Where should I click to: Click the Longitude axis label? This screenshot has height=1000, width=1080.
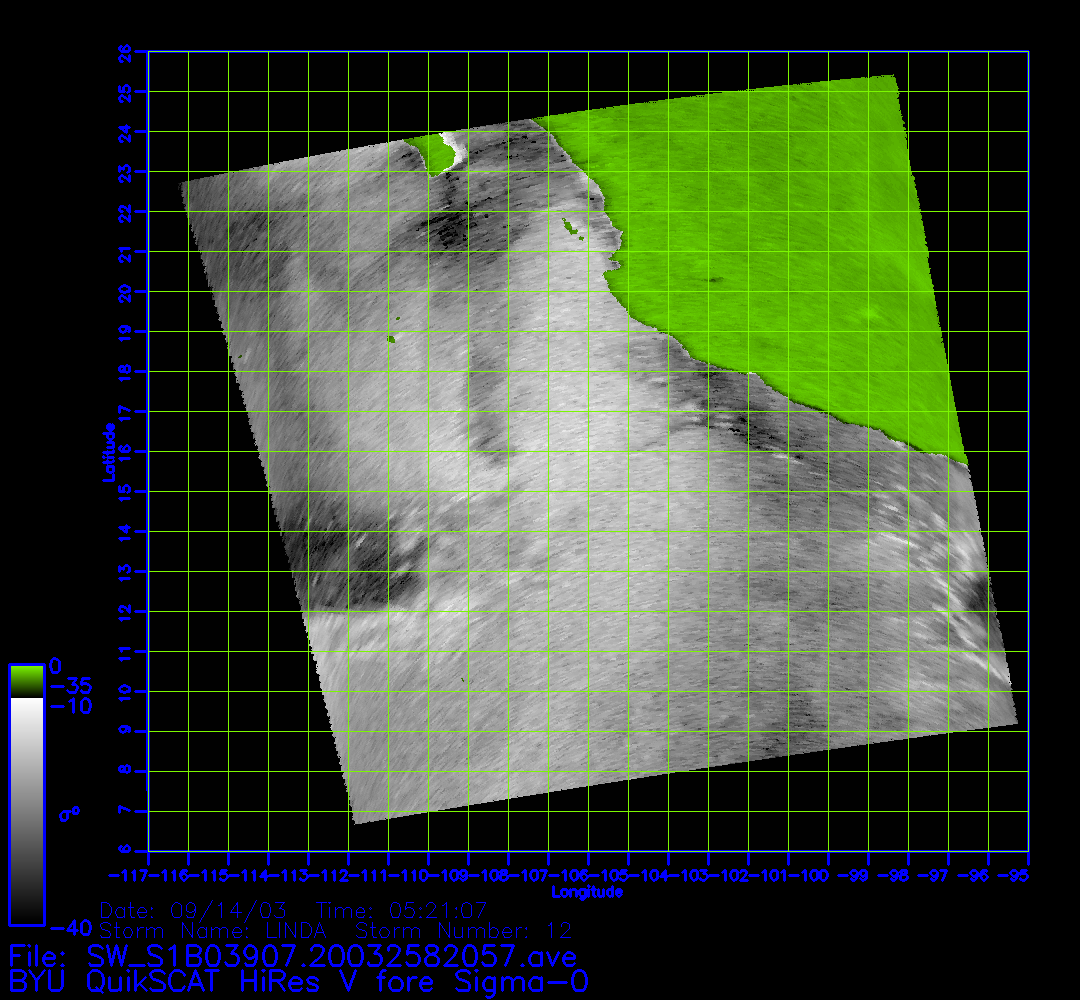587,891
